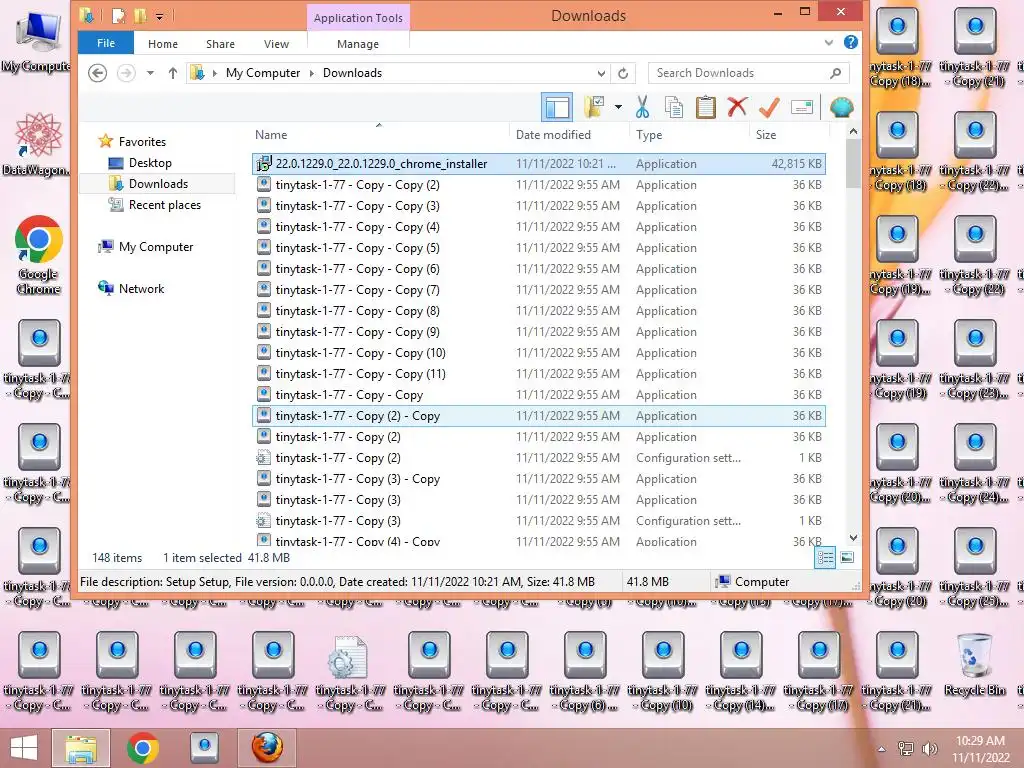This screenshot has width=1024, height=768.
Task: Open My Computer desktop icon
Action: tap(39, 41)
